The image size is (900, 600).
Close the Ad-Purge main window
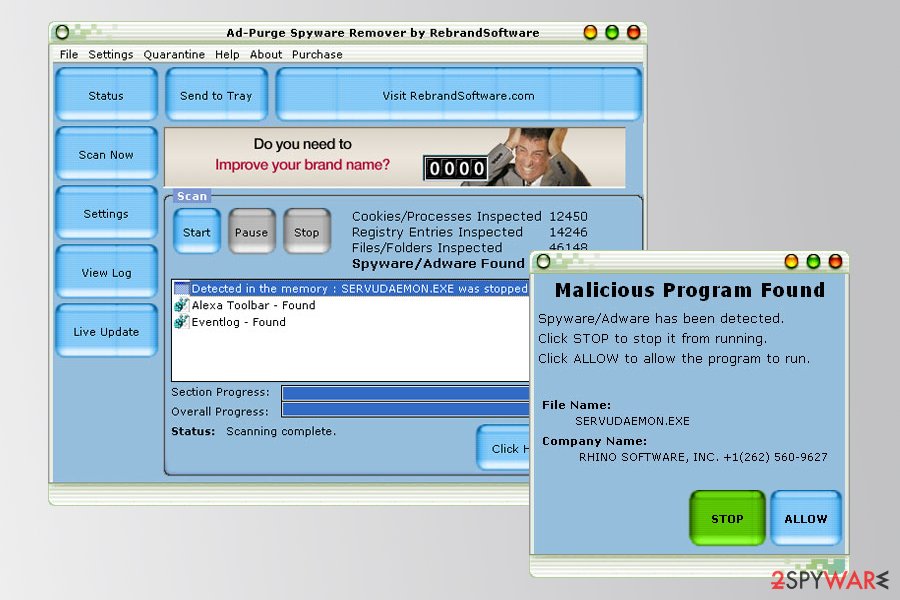point(633,32)
